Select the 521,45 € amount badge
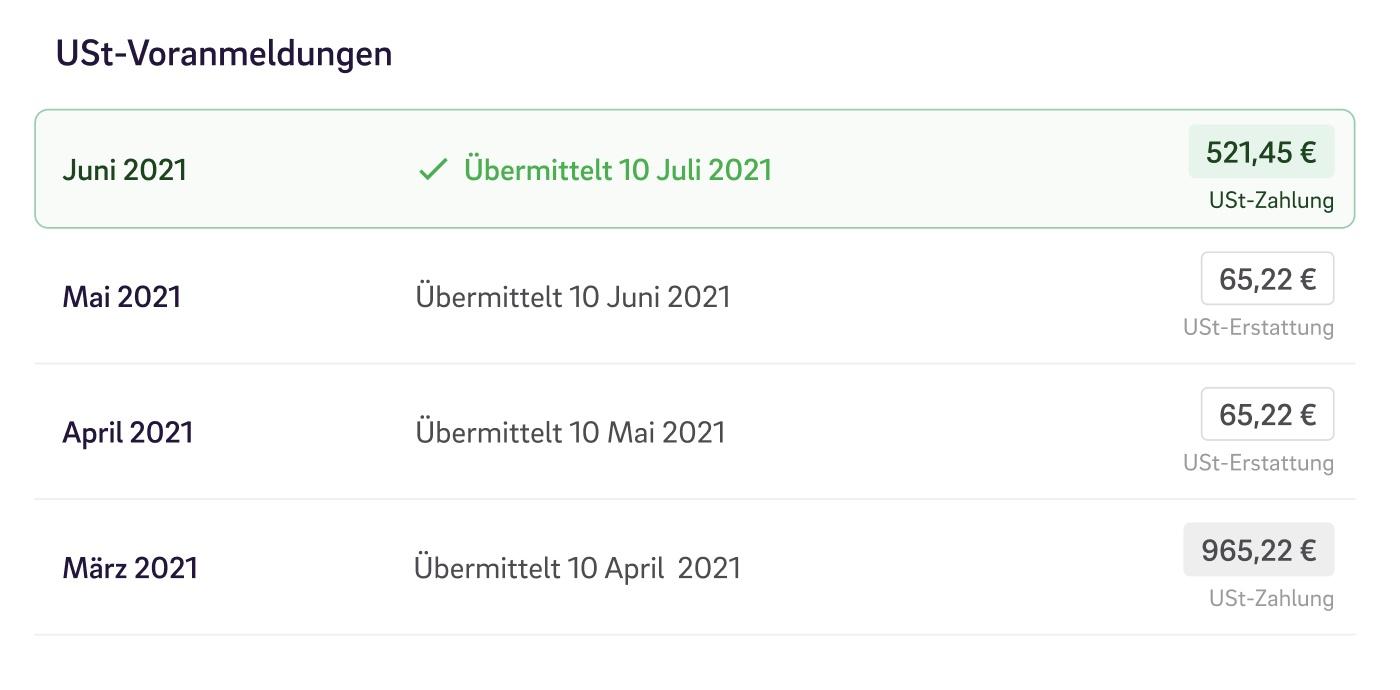 click(1261, 152)
